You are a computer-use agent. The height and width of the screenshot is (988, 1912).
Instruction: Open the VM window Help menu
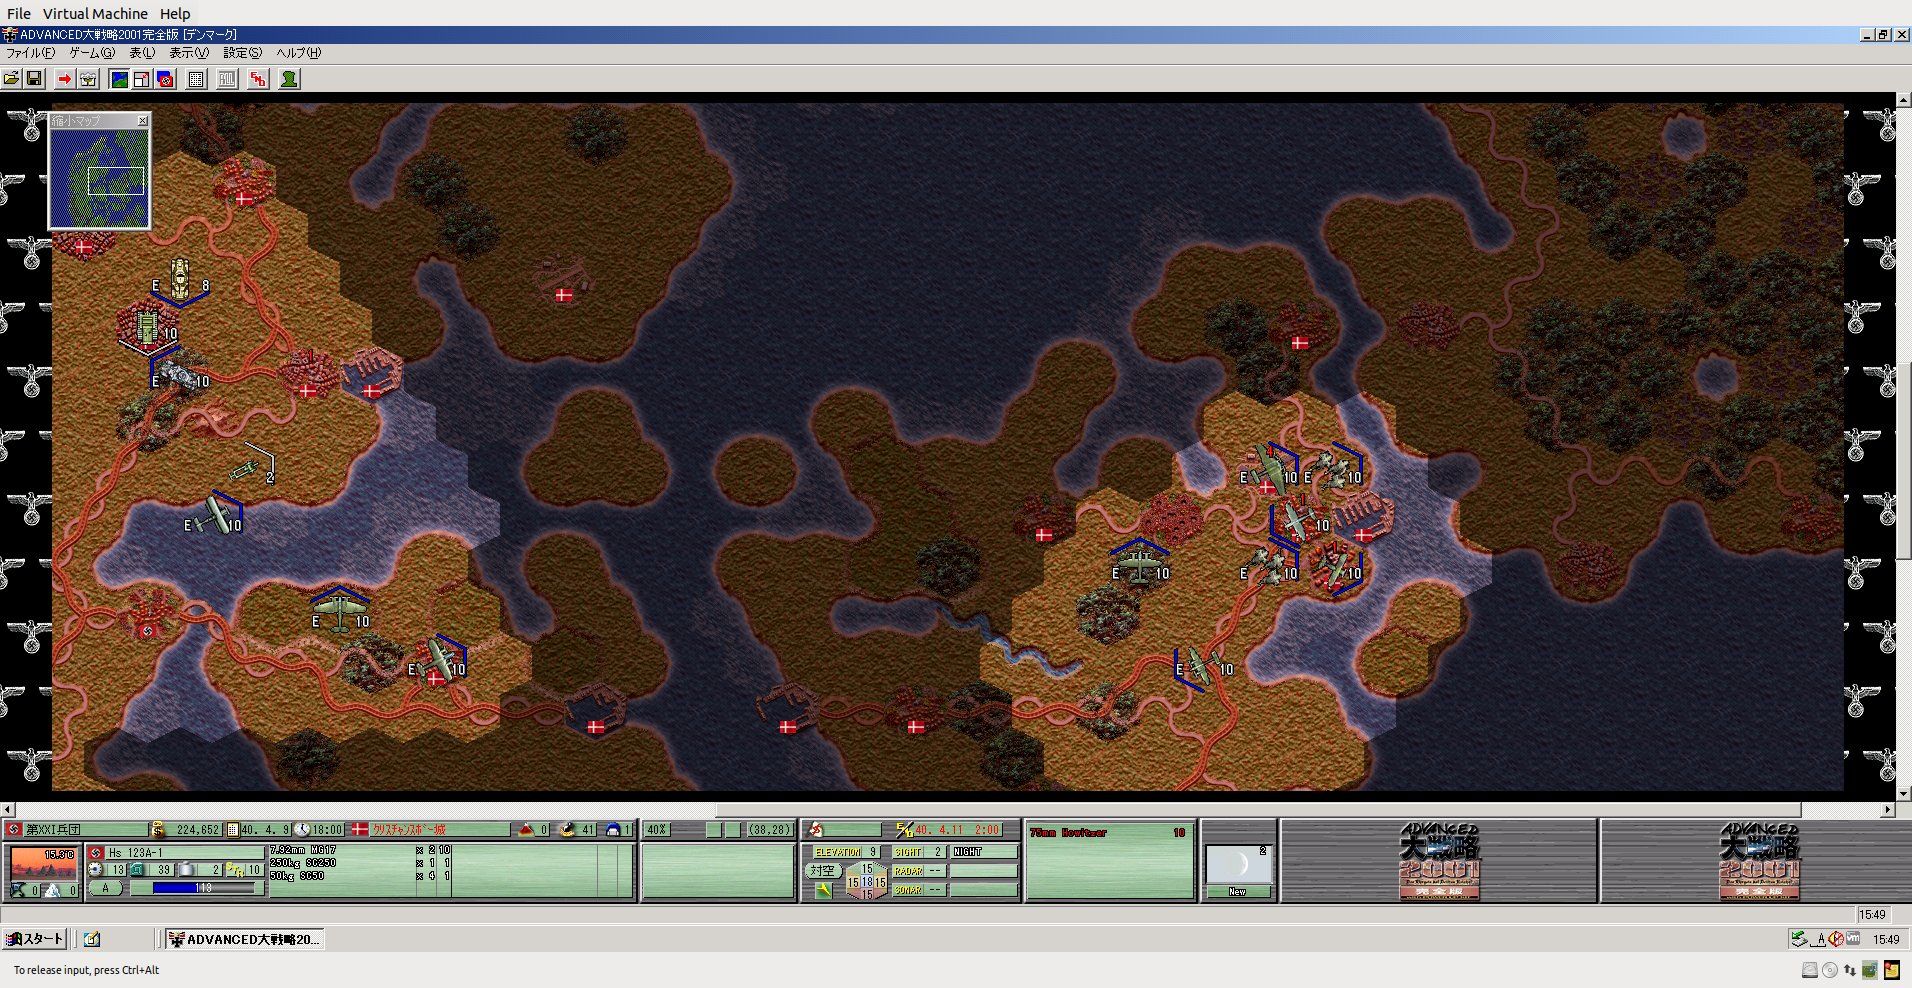[x=175, y=14]
